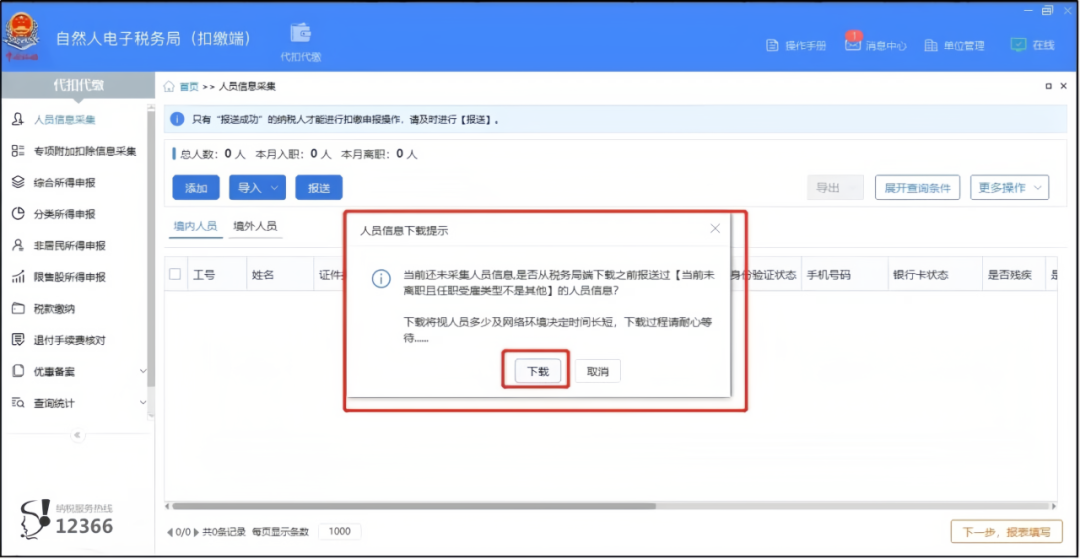The width and height of the screenshot is (1080, 559).
Task: Expand the 优惠备案 sidebar section
Action: tap(143, 372)
